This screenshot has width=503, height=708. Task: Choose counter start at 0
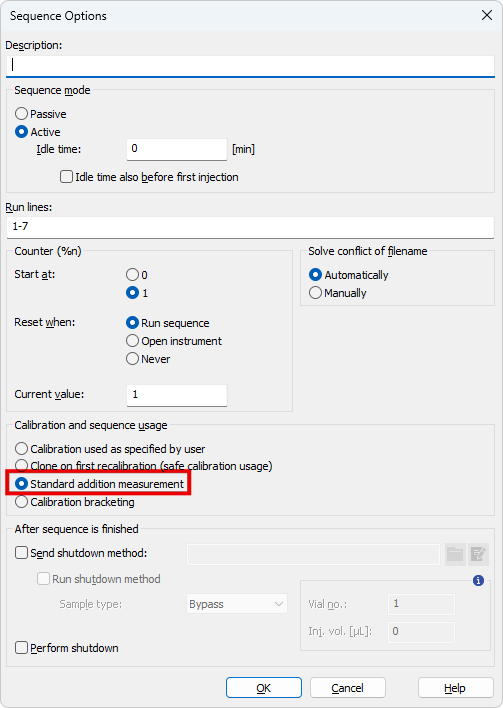pyautogui.click(x=137, y=275)
